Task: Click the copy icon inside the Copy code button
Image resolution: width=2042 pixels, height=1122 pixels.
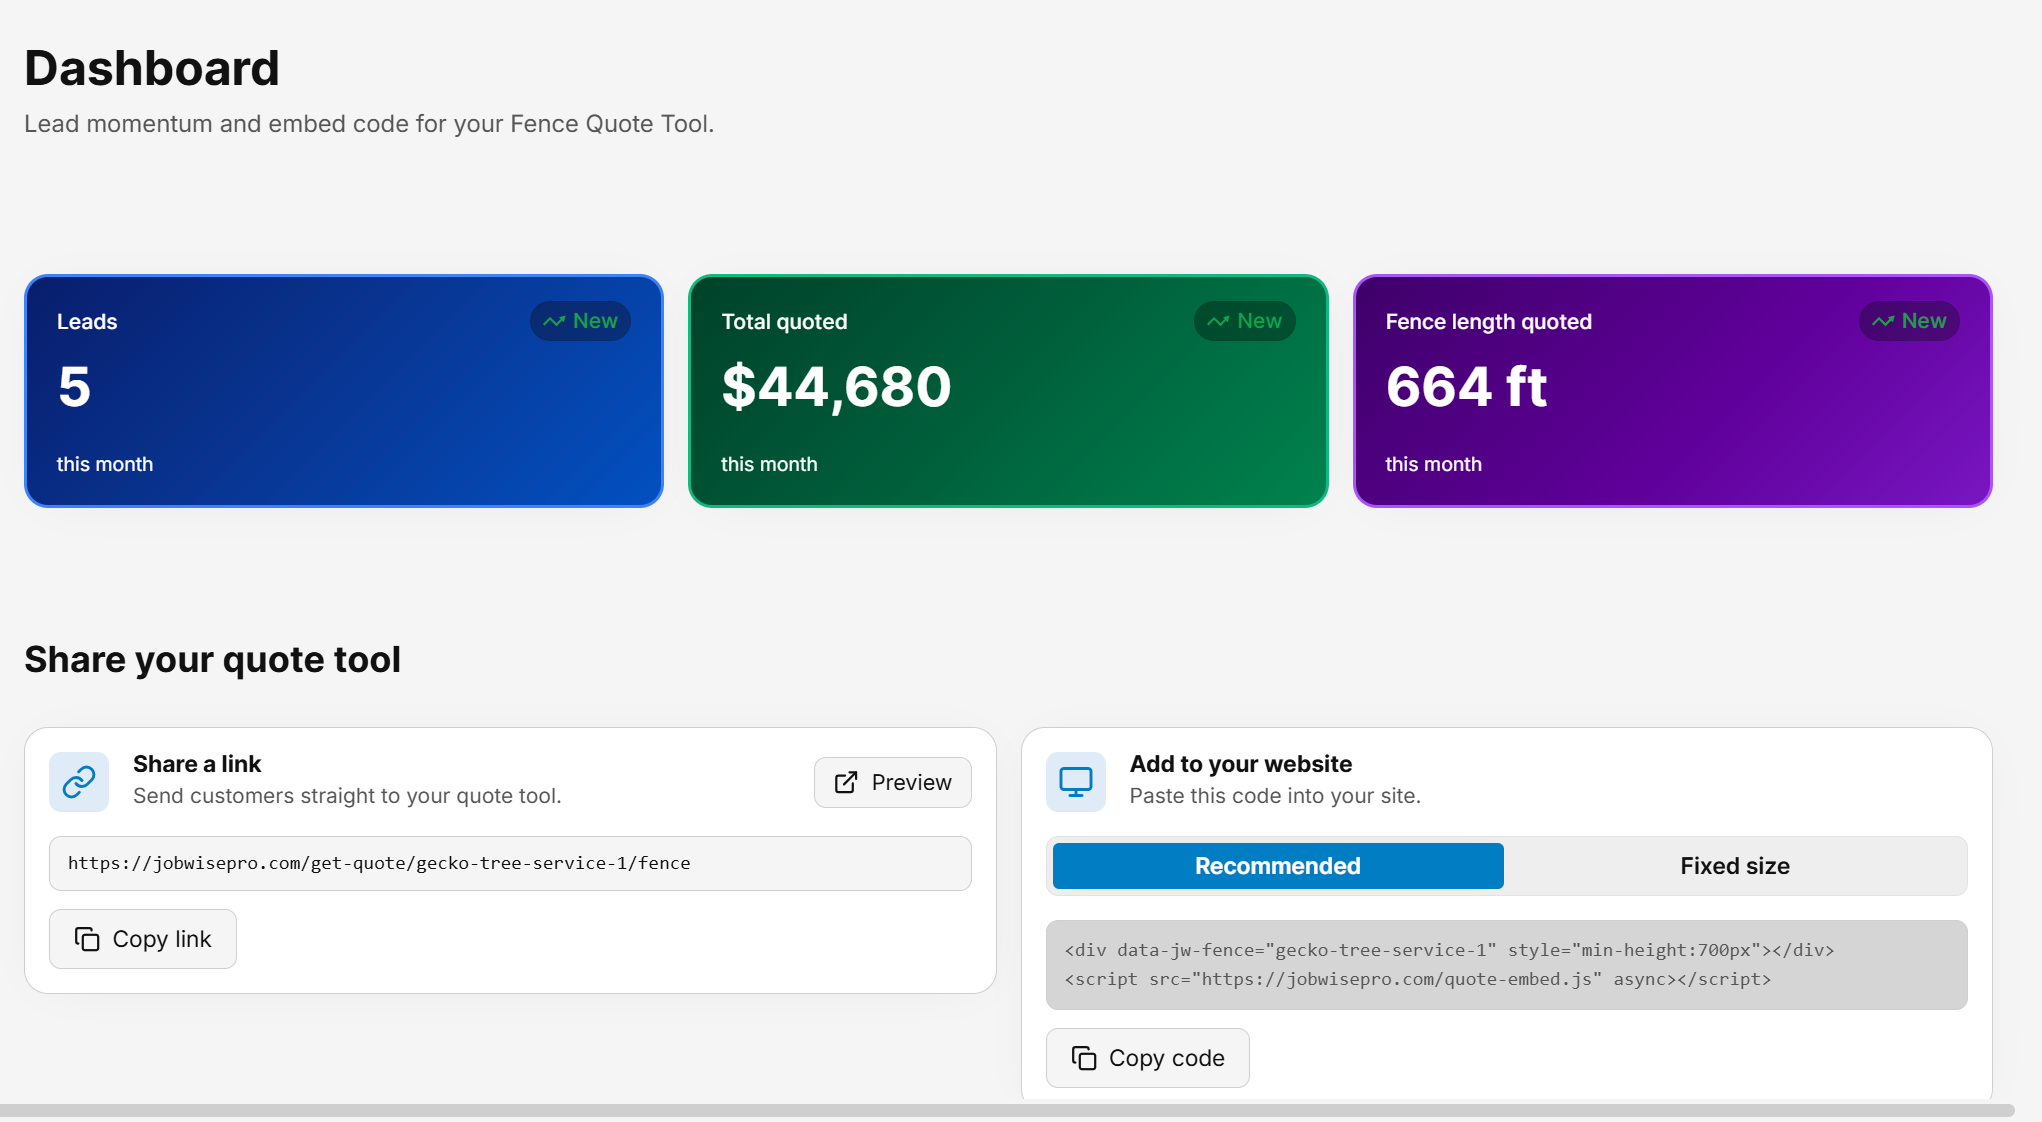Action: [x=1084, y=1058]
